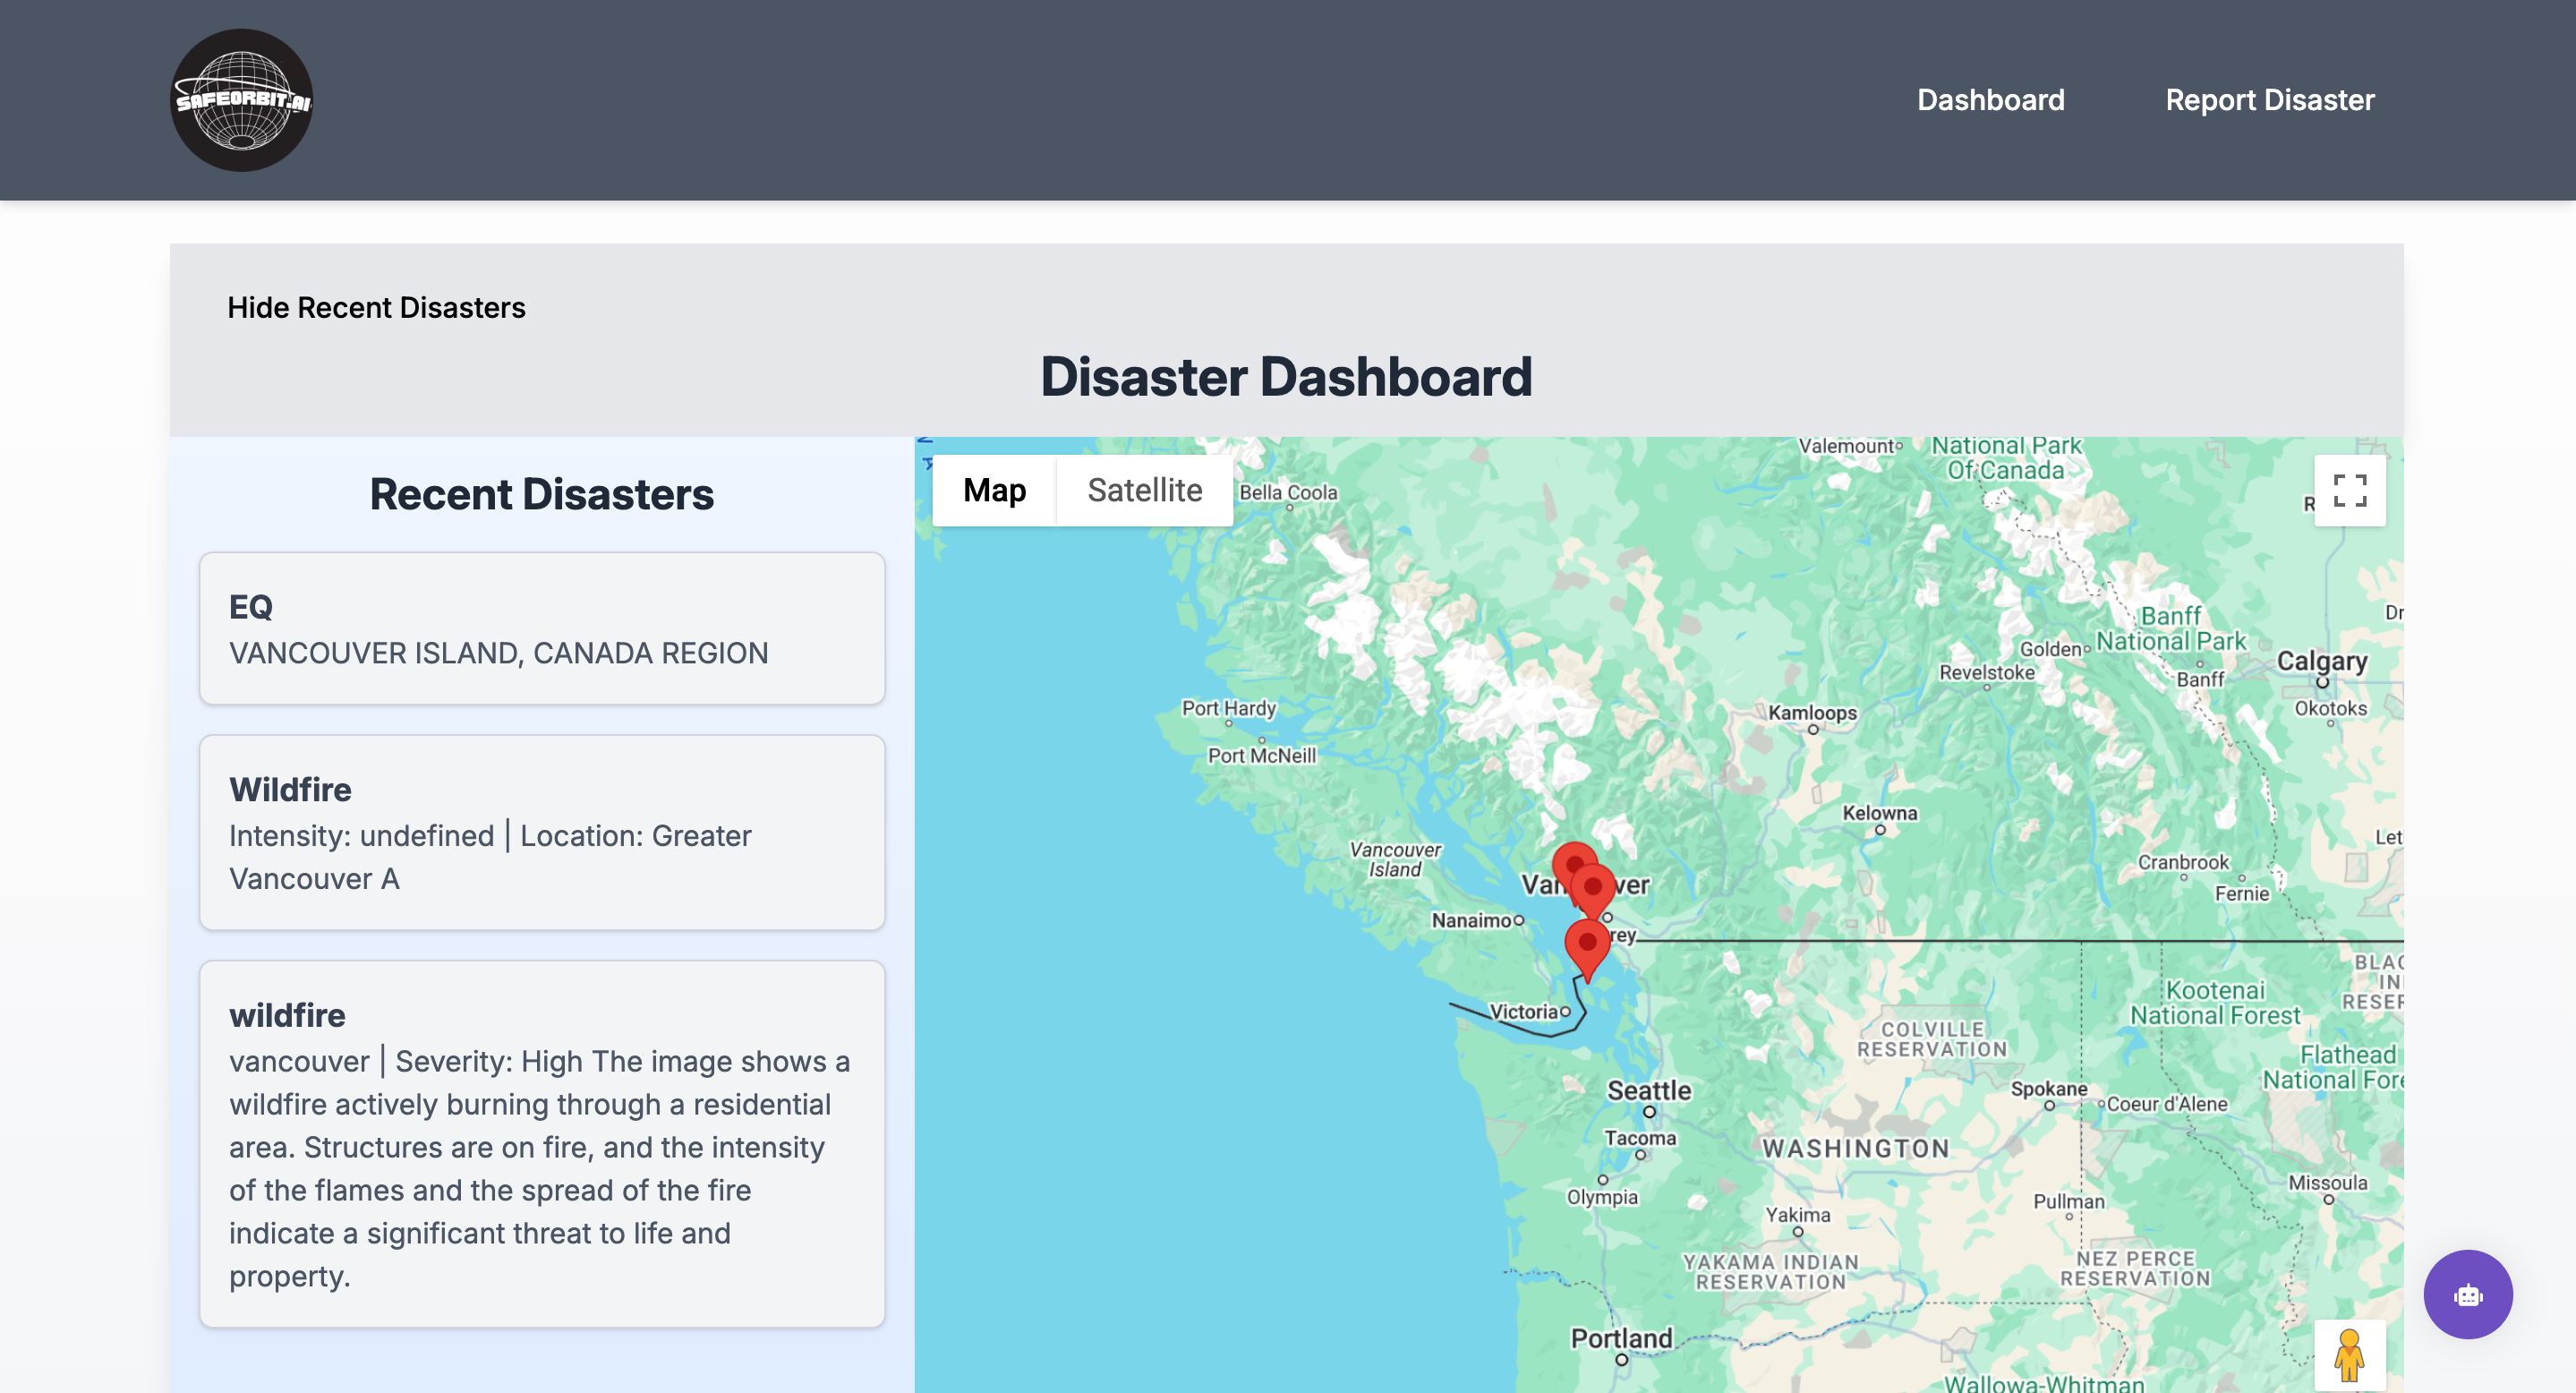Click the Street View pegman icon
2576x1393 pixels.
coord(2349,1354)
